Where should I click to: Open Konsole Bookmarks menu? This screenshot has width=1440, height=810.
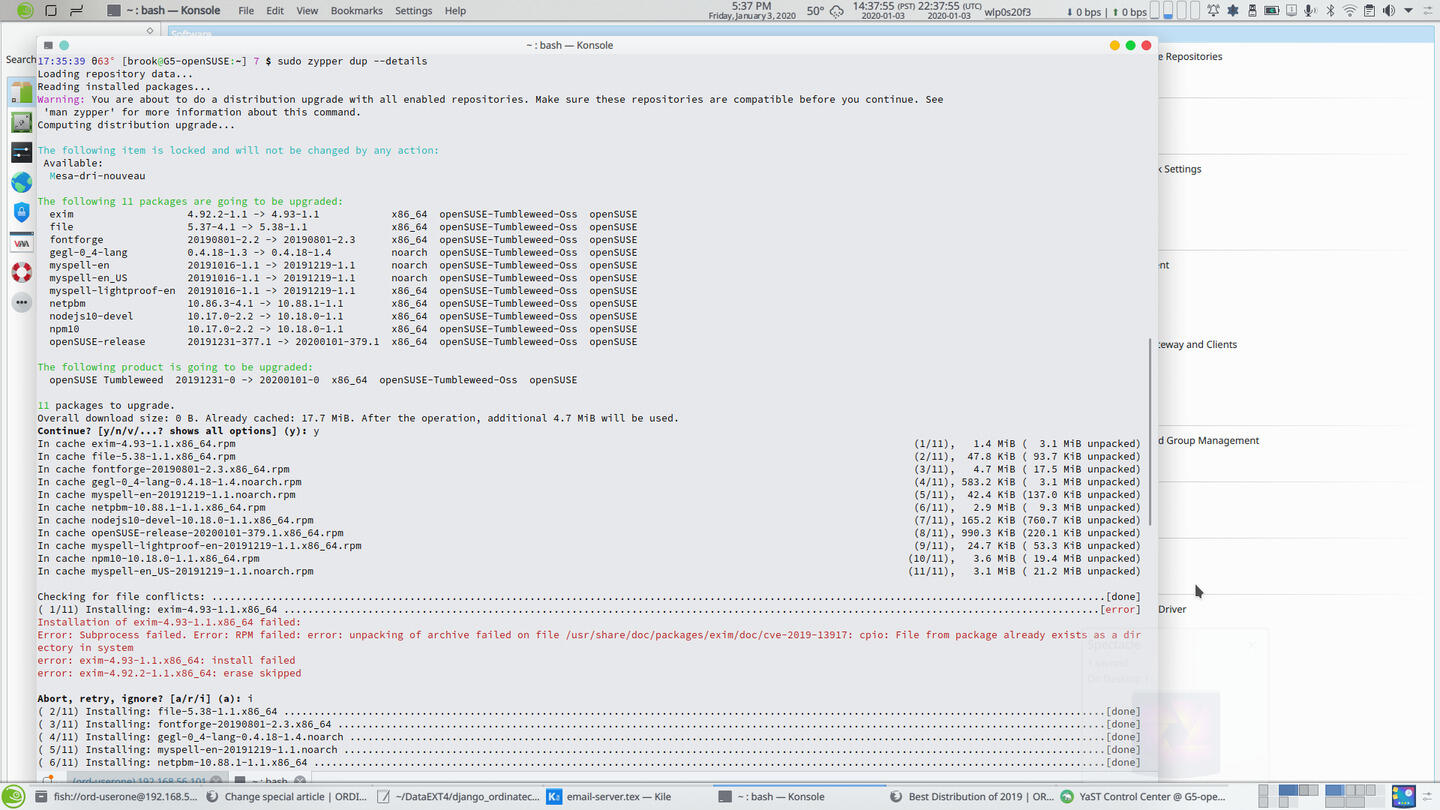pos(356,11)
